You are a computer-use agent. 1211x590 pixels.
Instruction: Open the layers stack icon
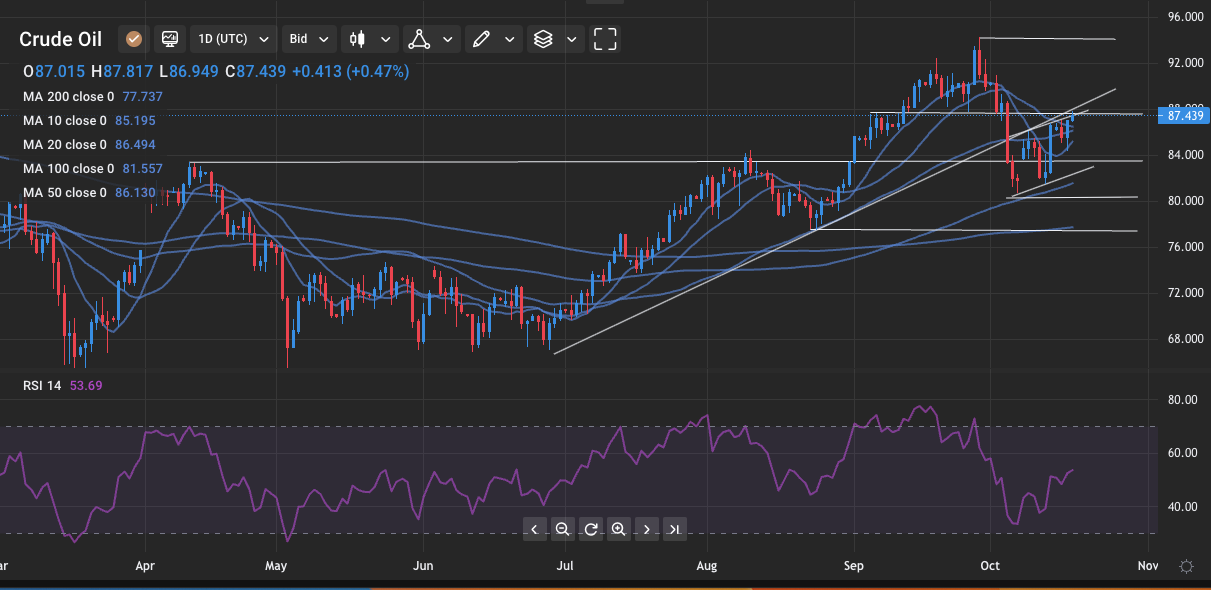[543, 39]
